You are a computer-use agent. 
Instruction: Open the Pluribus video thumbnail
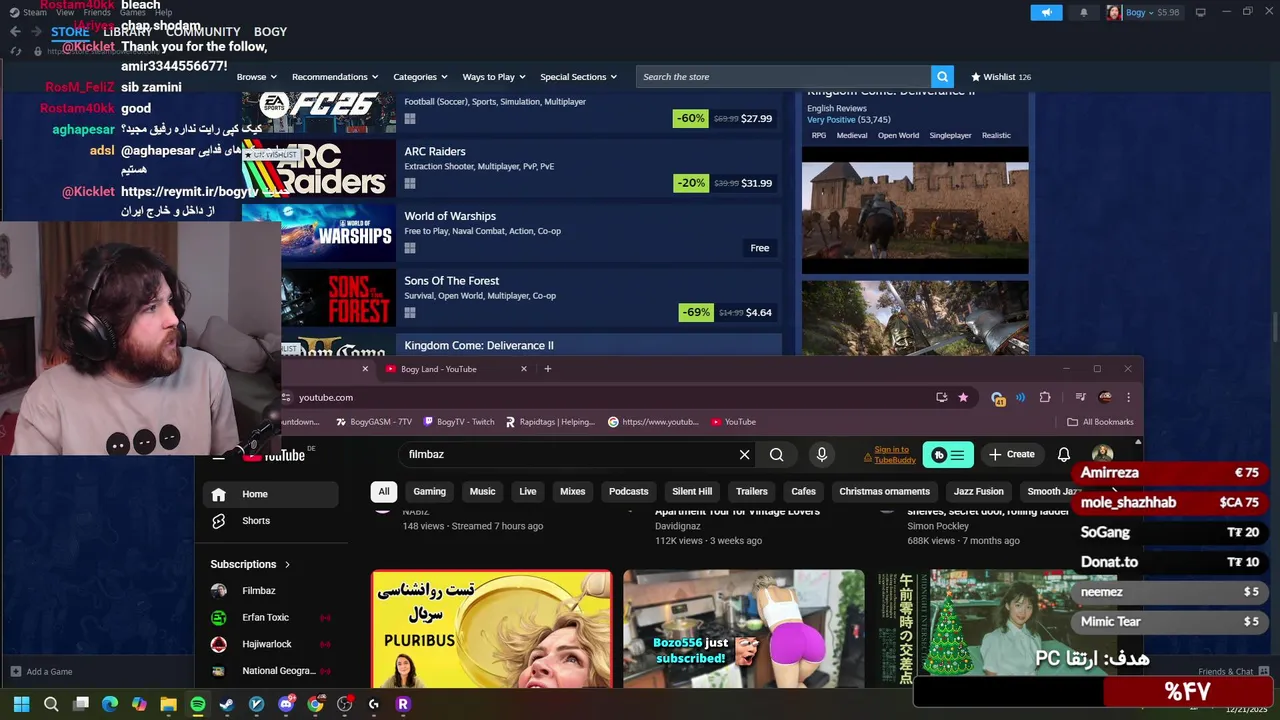(x=491, y=630)
